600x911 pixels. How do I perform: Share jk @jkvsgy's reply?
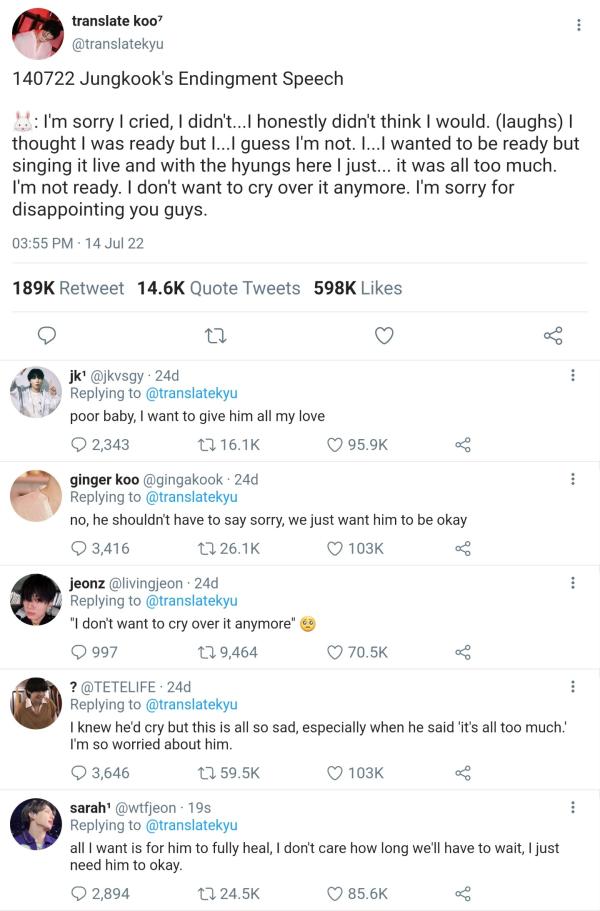[462, 445]
